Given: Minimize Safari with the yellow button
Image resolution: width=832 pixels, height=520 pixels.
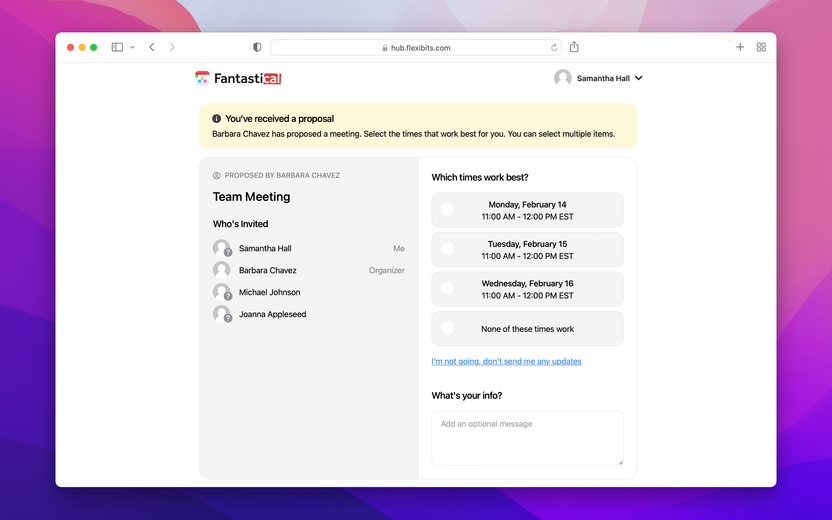Looking at the screenshot, I should 82,47.
